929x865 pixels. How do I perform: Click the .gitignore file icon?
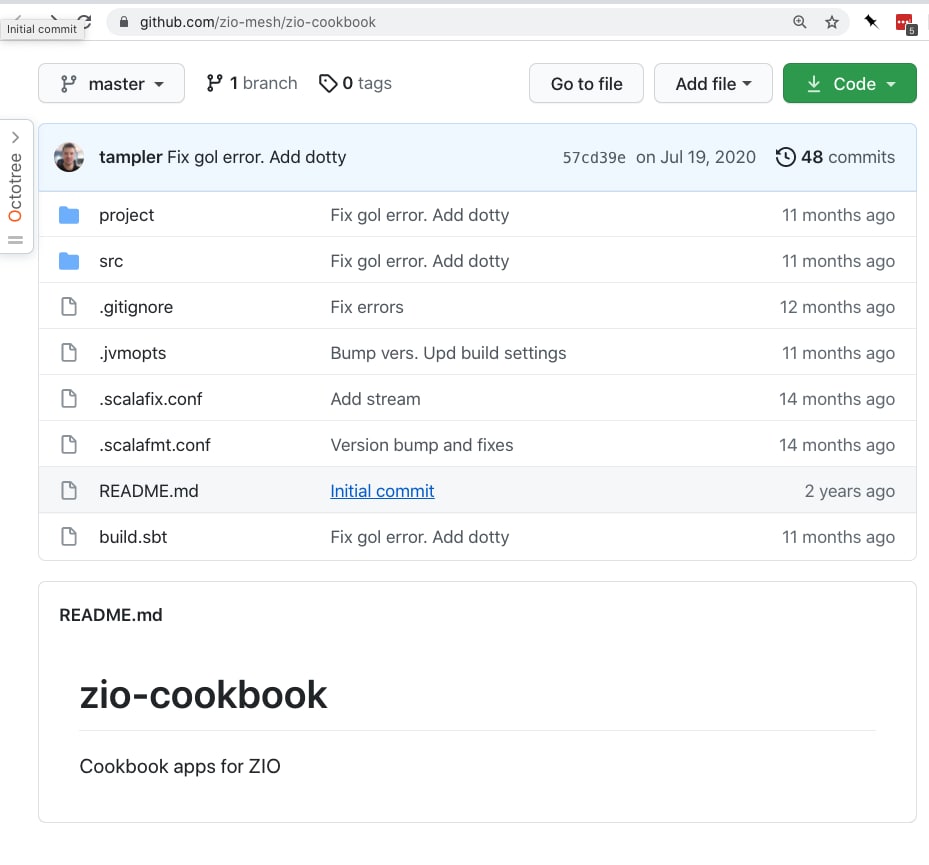[69, 306]
